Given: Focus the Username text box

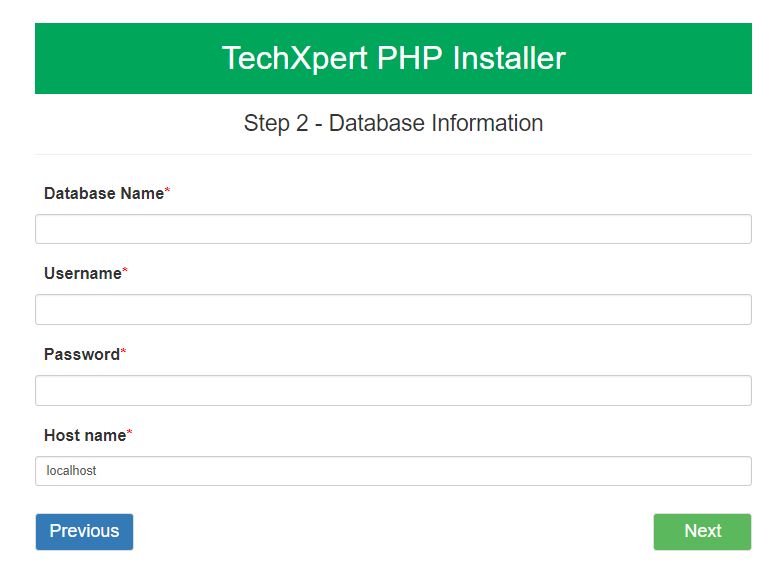Looking at the screenshot, I should 393,310.
